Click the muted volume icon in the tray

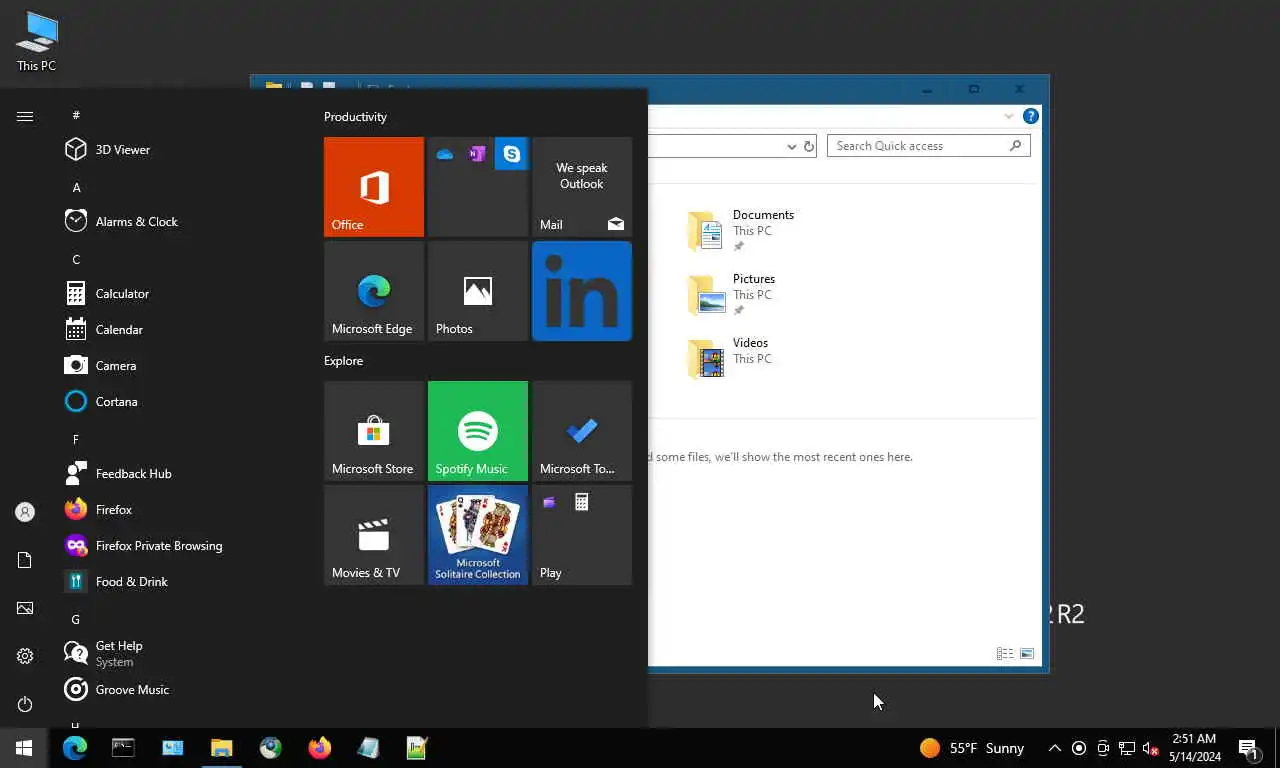pyautogui.click(x=1151, y=748)
